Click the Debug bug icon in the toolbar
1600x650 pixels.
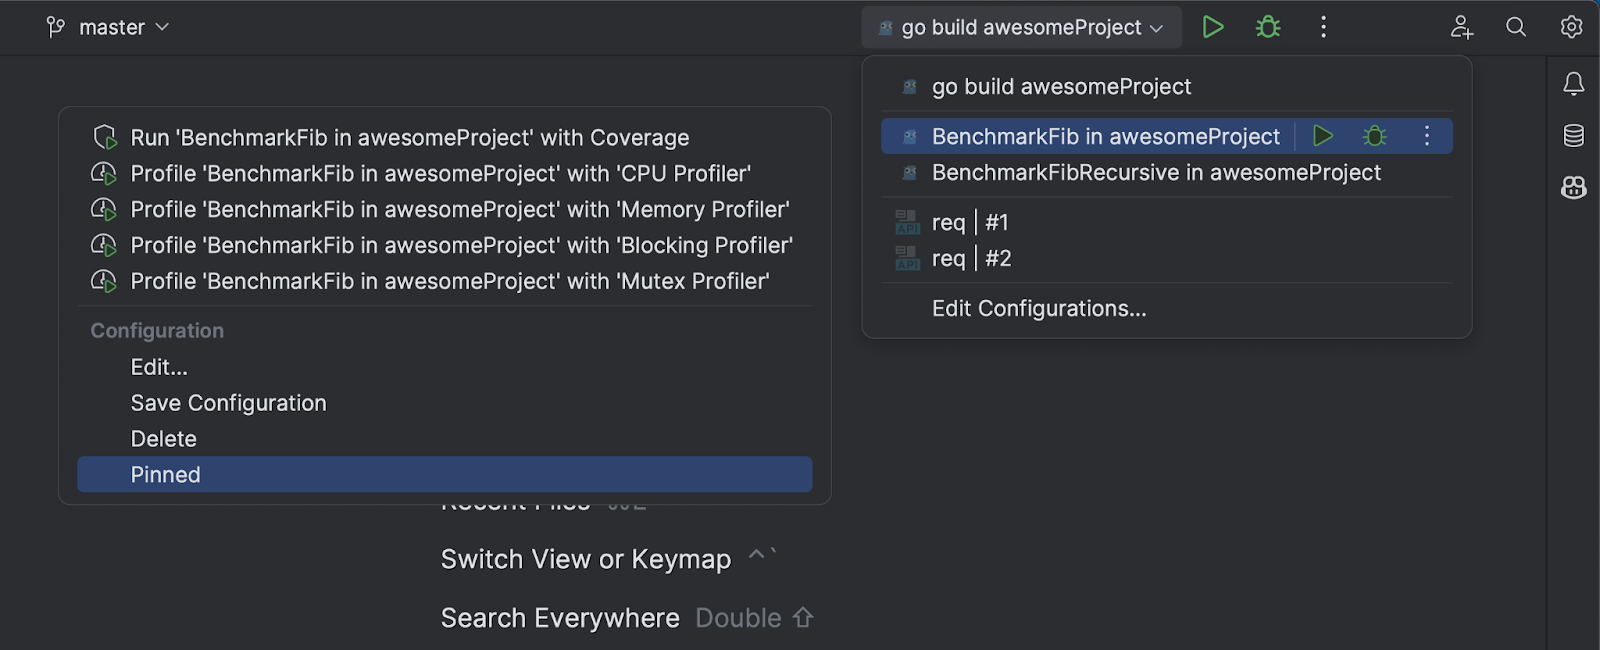(x=1268, y=27)
